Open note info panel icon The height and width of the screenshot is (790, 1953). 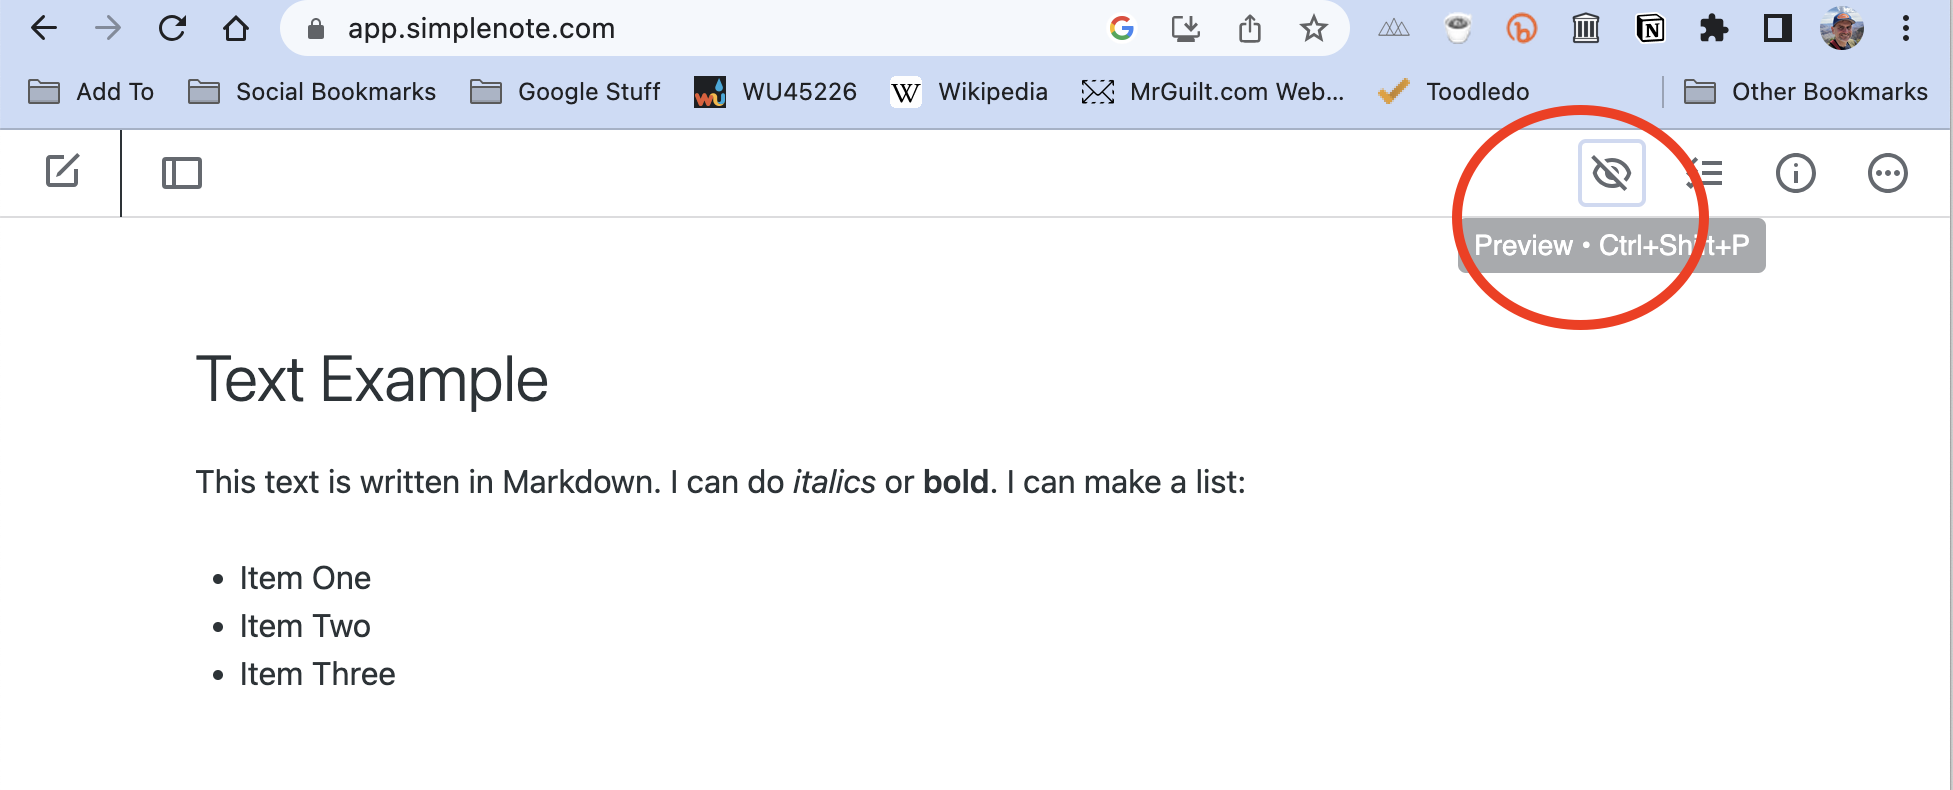click(1795, 173)
